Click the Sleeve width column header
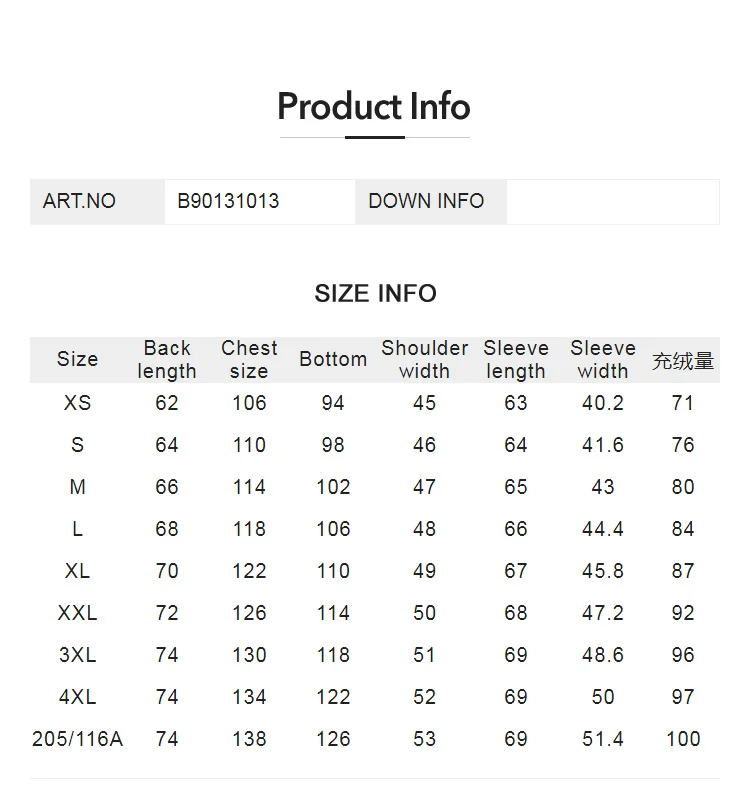The height and width of the screenshot is (799, 750). click(x=603, y=360)
